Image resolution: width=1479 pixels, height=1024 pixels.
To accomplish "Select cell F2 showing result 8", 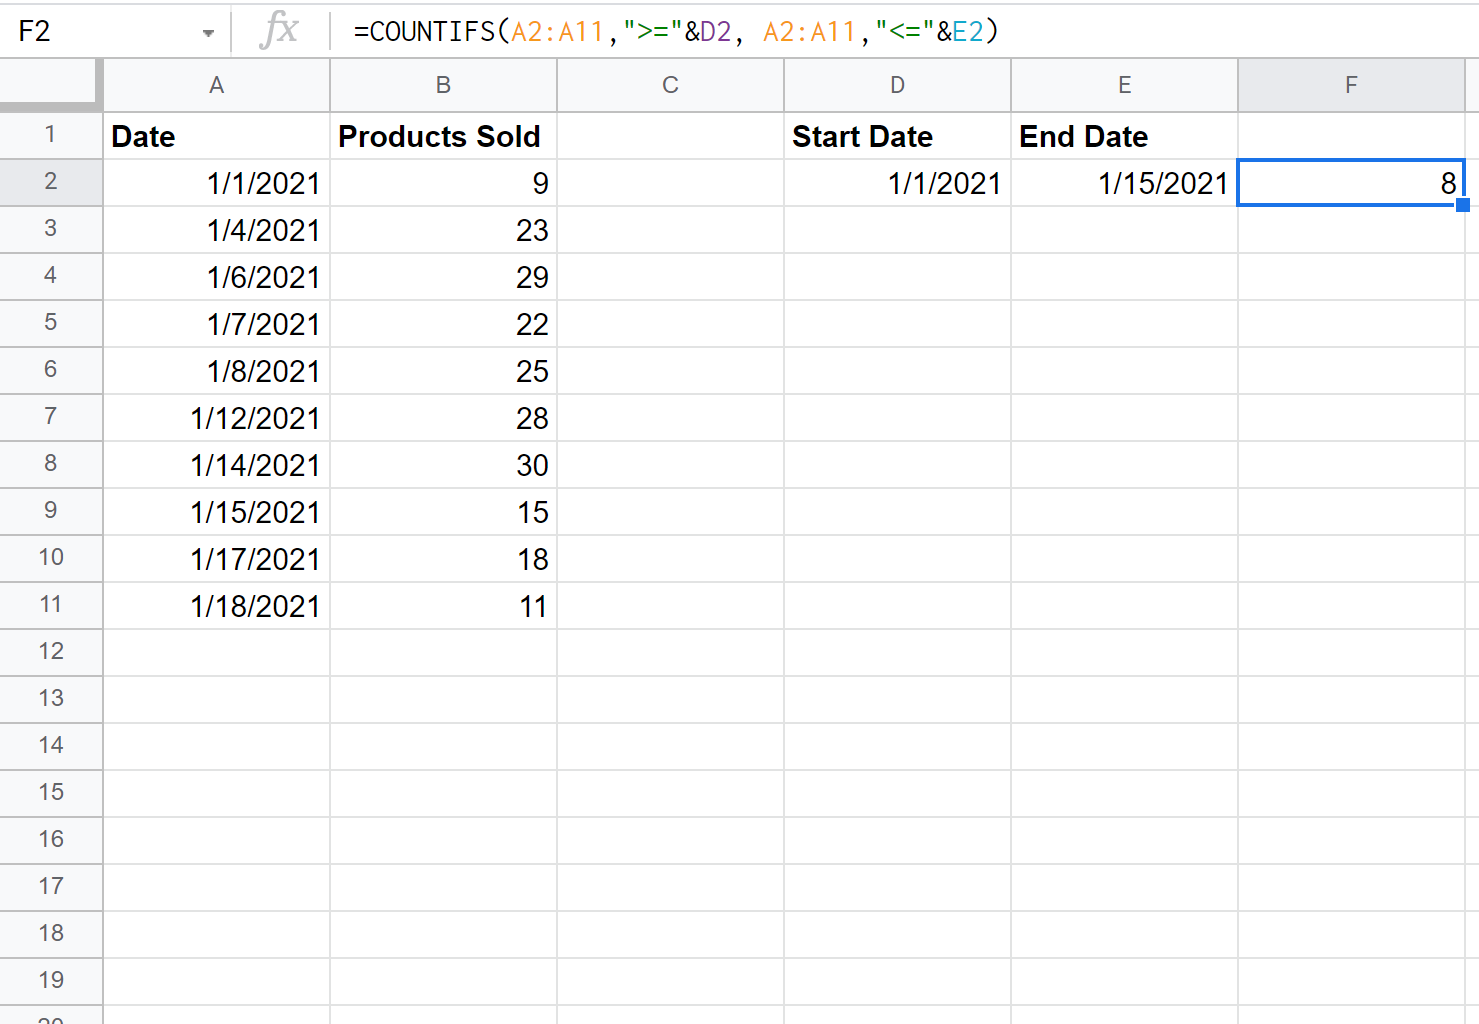I will coord(1350,183).
